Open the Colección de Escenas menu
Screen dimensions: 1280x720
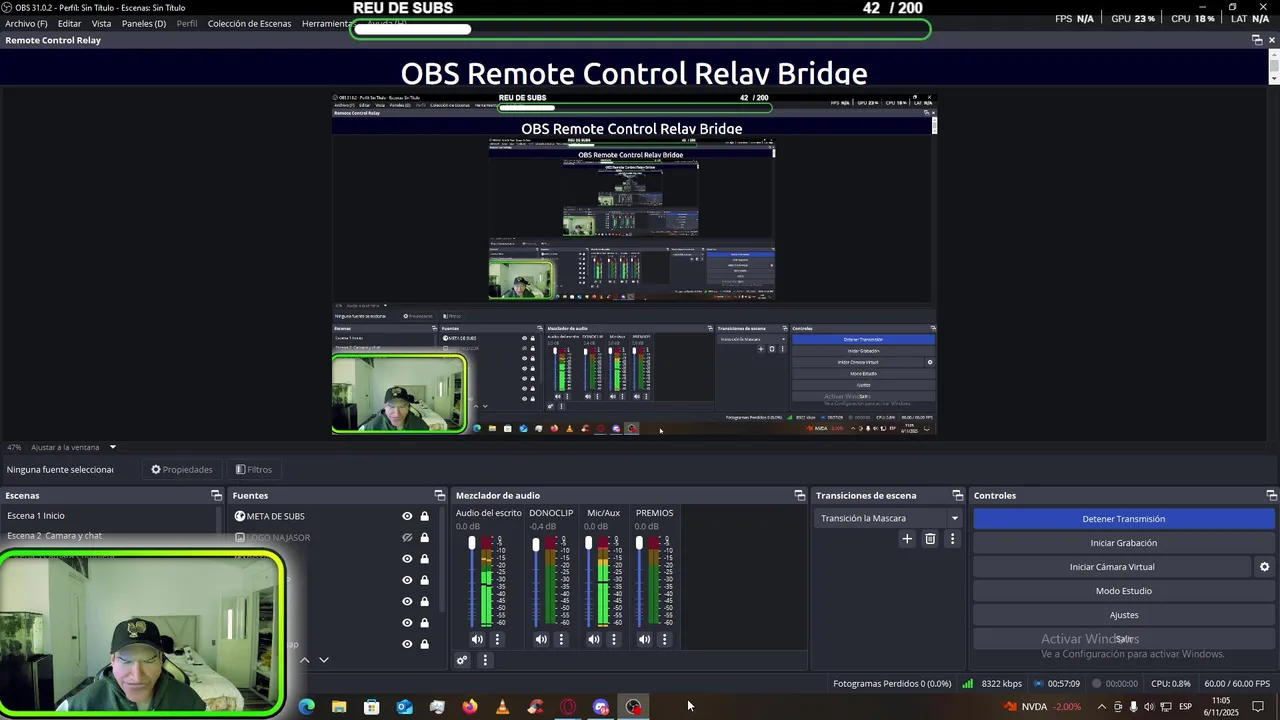click(x=249, y=23)
